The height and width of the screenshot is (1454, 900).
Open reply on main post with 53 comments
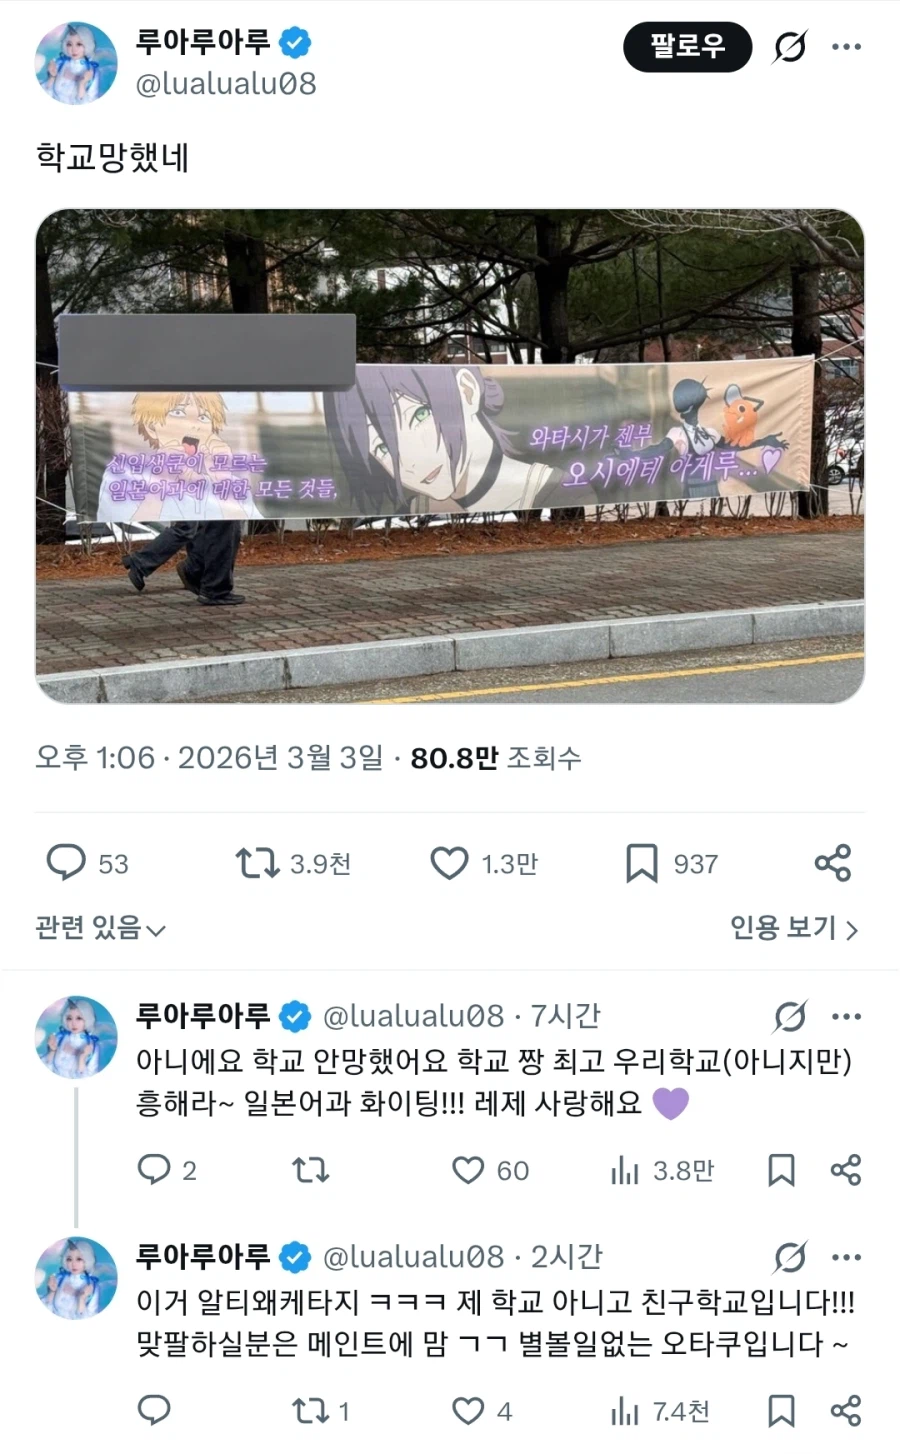88,863
